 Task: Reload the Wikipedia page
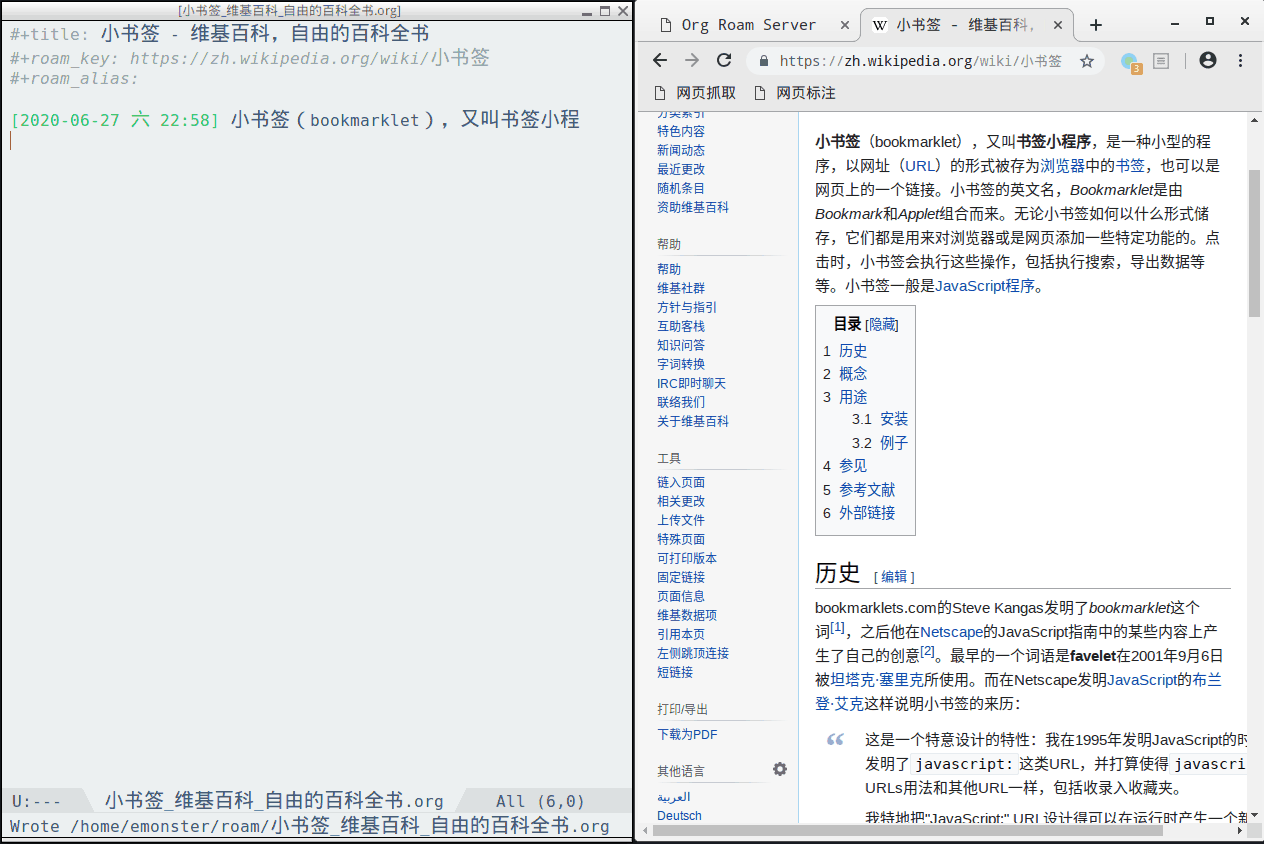coord(724,60)
